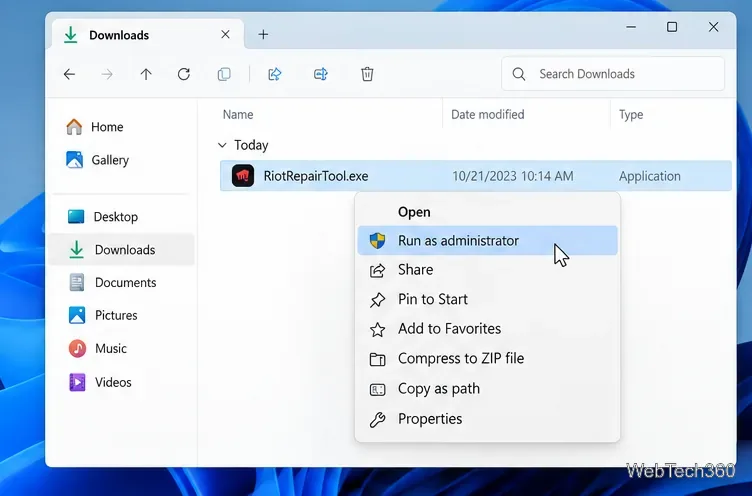
Task: Open Pictures folder in sidebar
Action: tap(116, 315)
